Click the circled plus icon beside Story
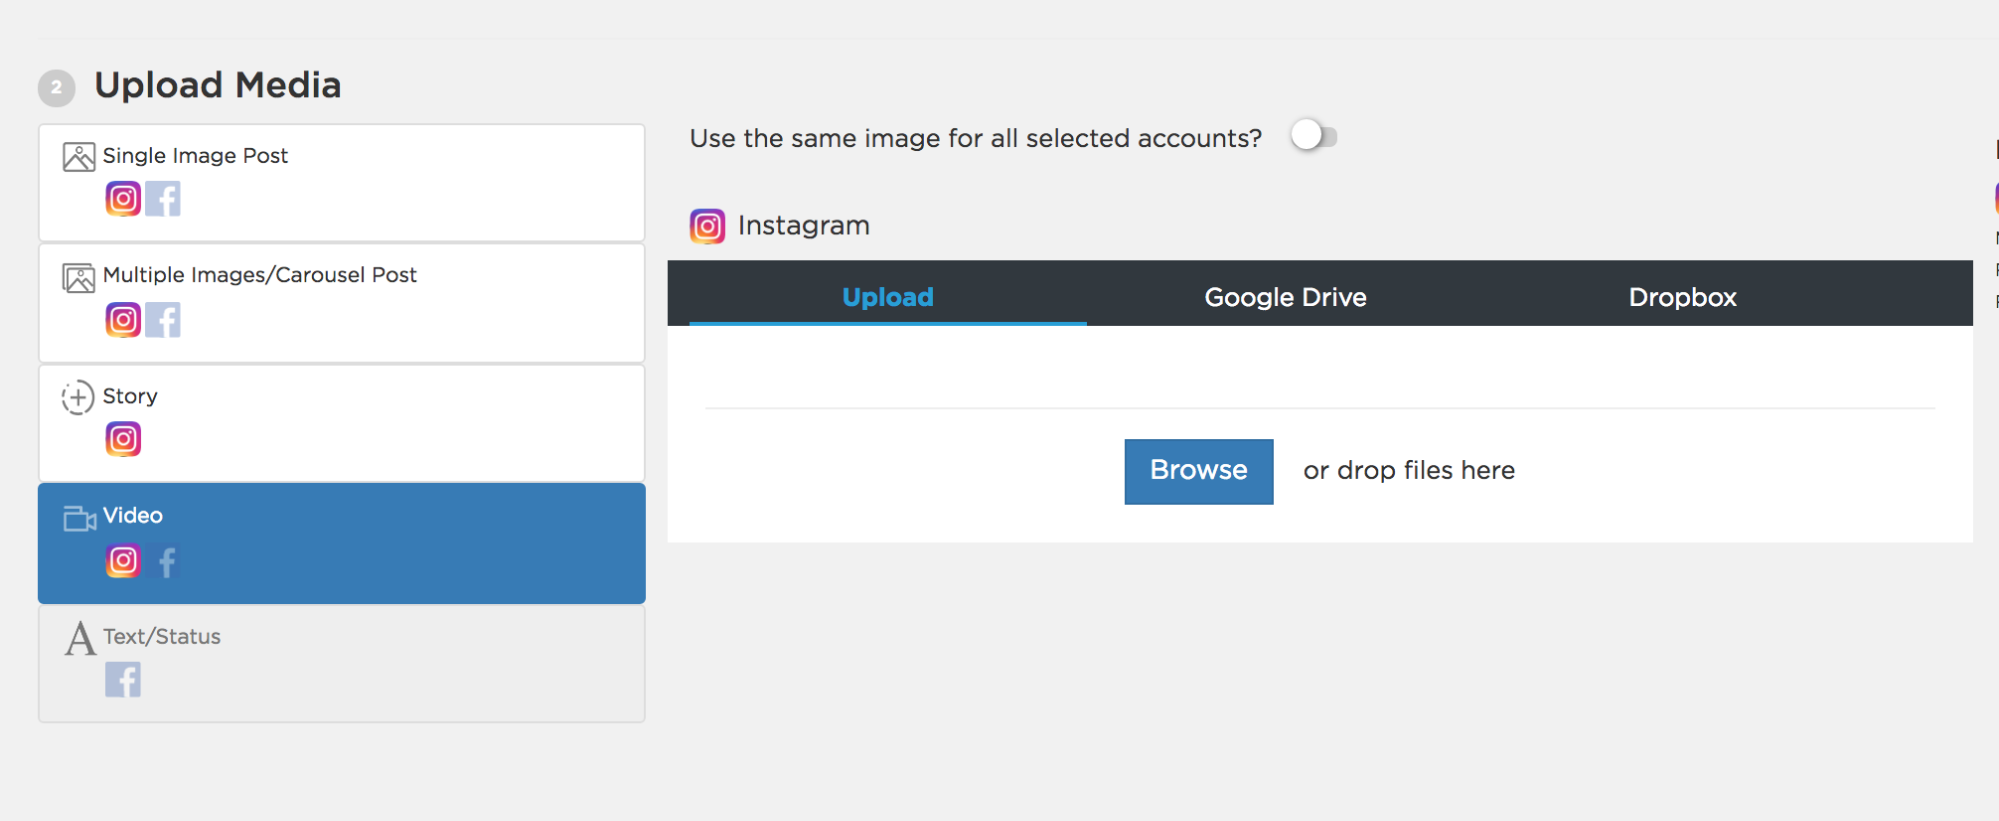Image resolution: width=1999 pixels, height=821 pixels. point(78,397)
